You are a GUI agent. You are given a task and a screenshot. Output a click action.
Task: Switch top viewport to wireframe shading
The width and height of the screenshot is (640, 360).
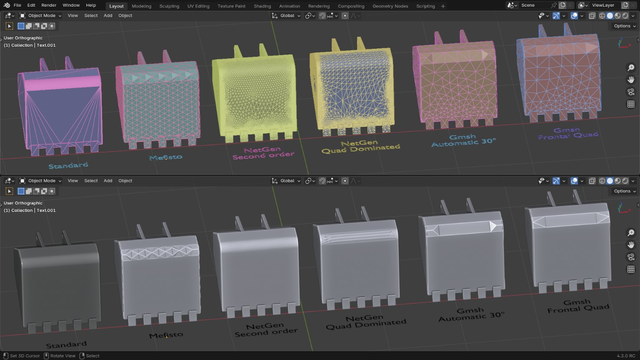(x=602, y=16)
